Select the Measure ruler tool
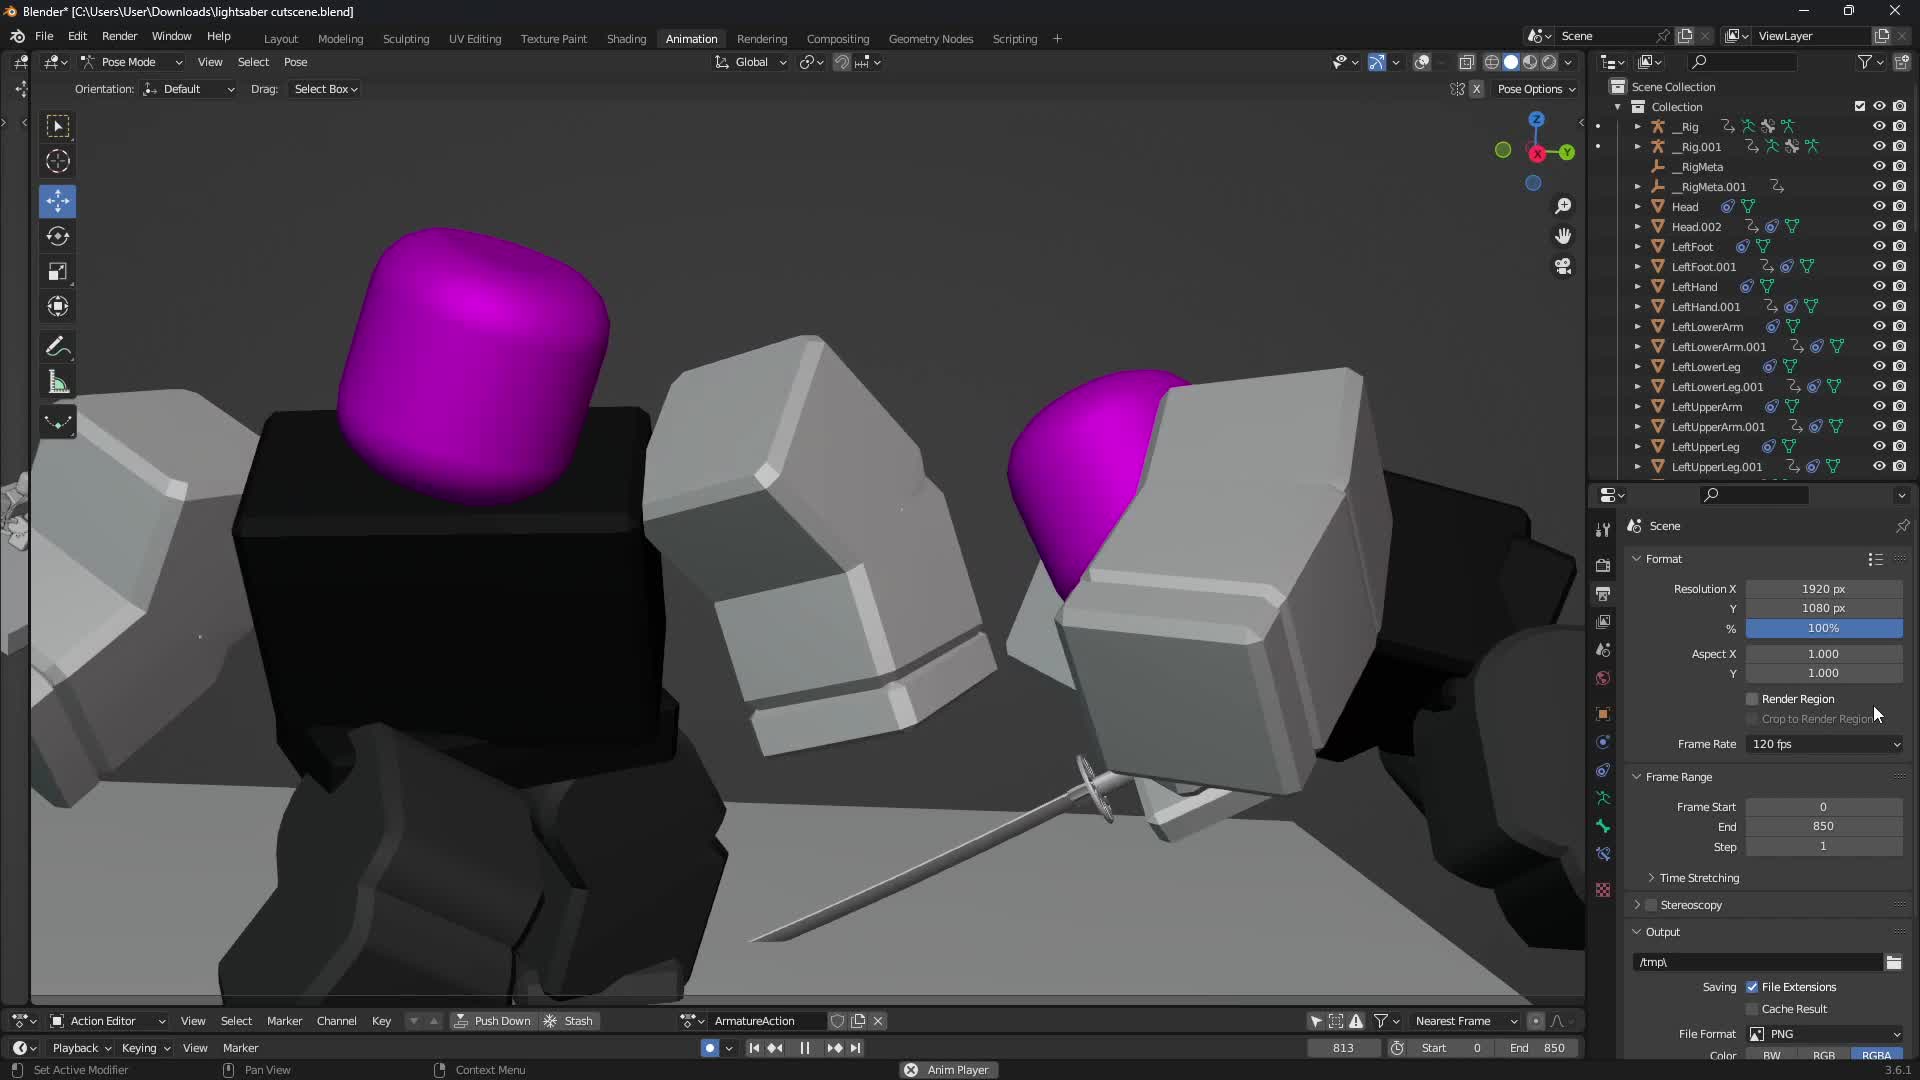The width and height of the screenshot is (1920, 1080). [x=57, y=383]
